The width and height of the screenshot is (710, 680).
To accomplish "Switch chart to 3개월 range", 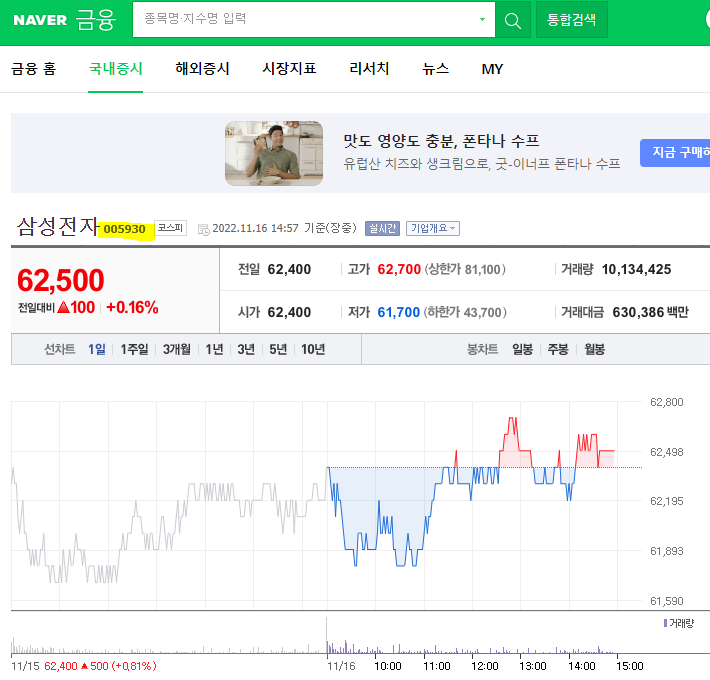I will click(176, 349).
